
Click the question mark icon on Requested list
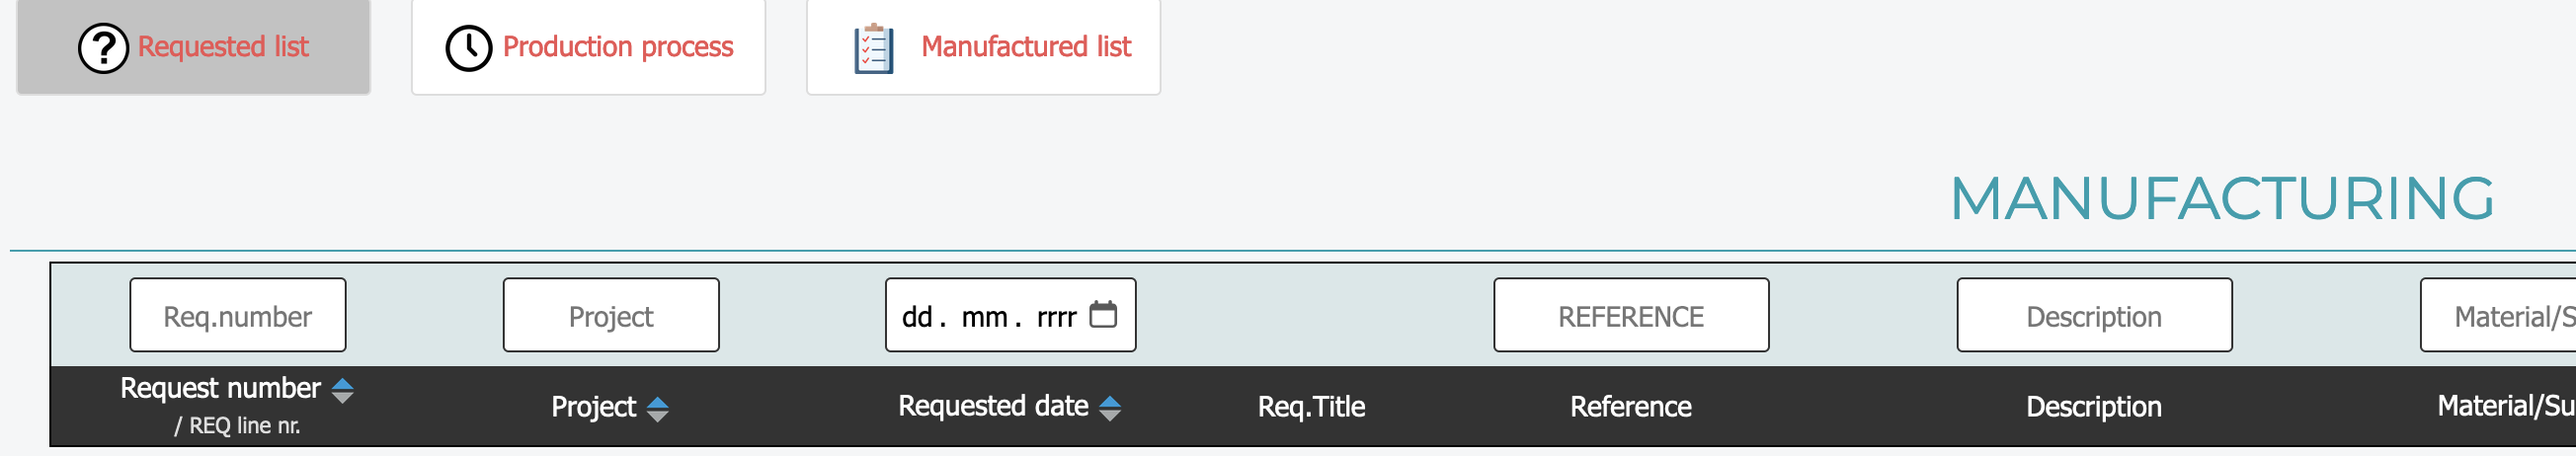point(103,47)
